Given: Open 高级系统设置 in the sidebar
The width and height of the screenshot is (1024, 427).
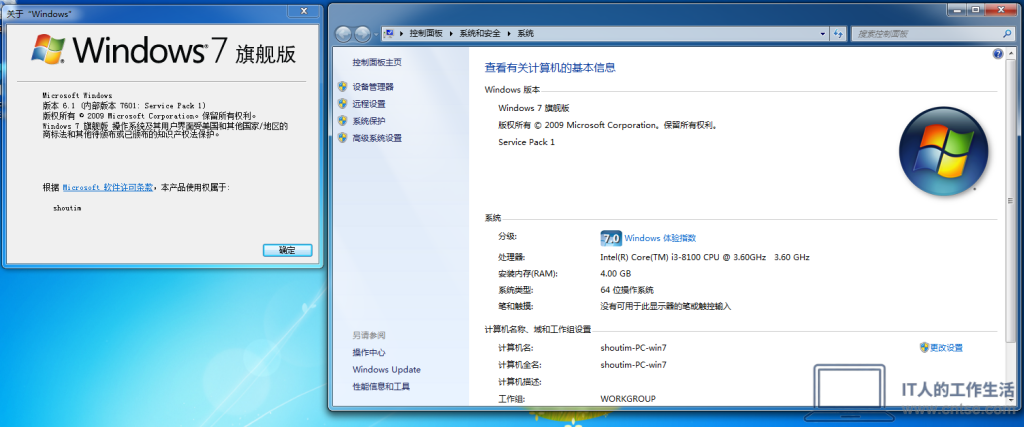Looking at the screenshot, I should click(377, 138).
